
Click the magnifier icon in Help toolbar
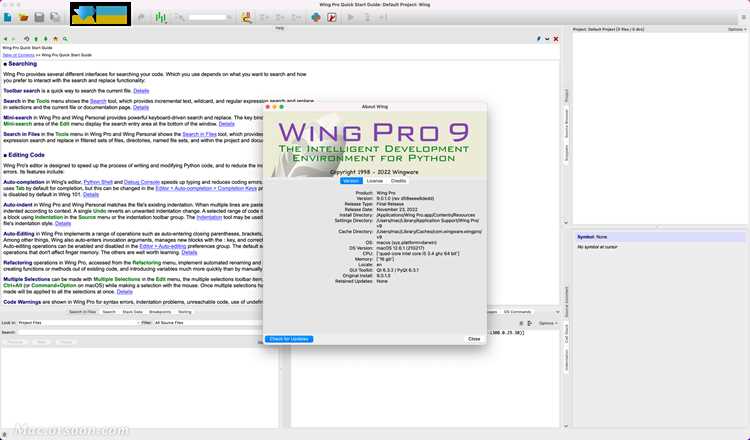click(x=65, y=39)
